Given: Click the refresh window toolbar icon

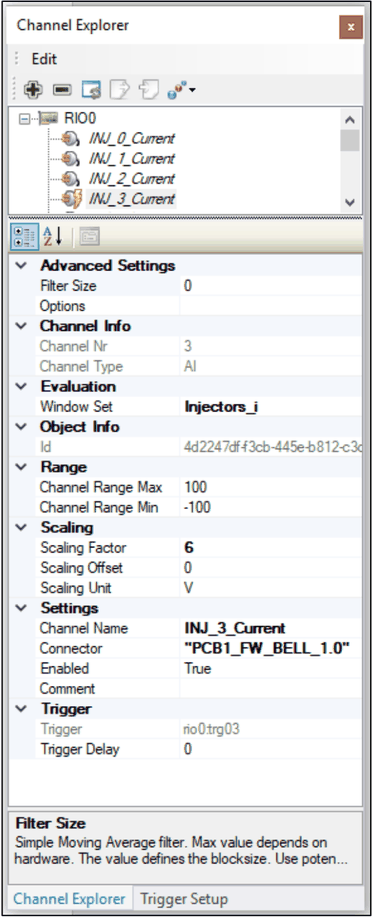Looking at the screenshot, I should pos(91,90).
